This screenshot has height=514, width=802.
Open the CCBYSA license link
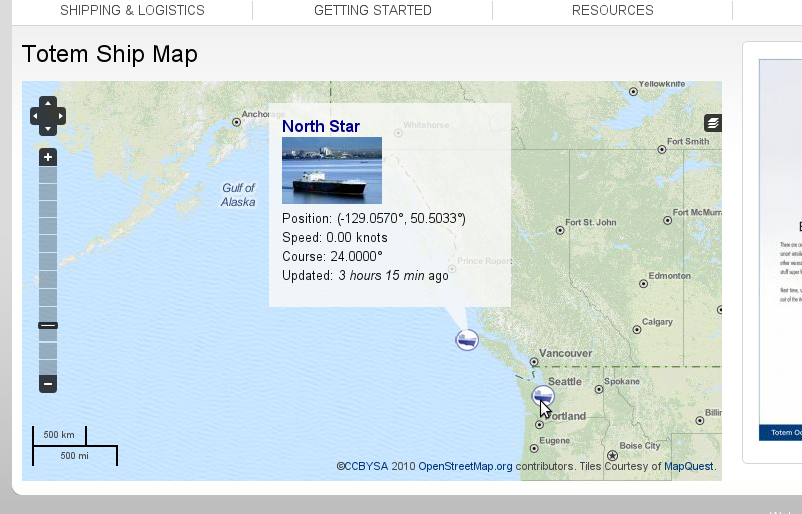pyautogui.click(x=366, y=466)
